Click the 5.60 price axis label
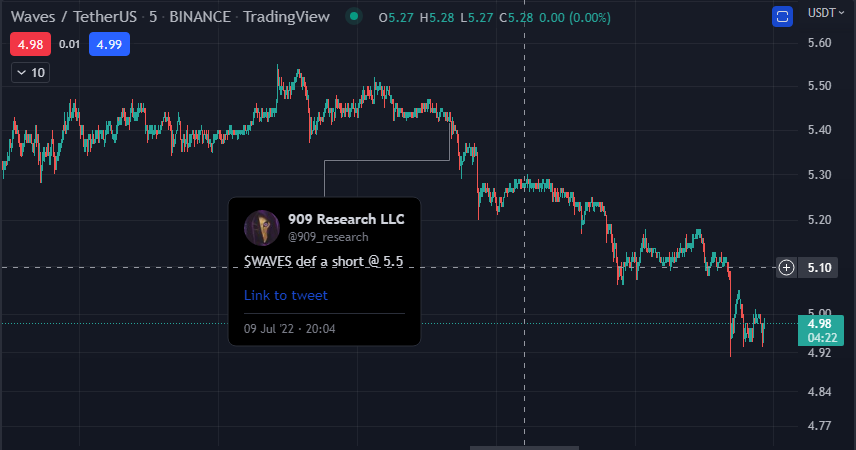Screen dimensions: 856x450 (819, 43)
